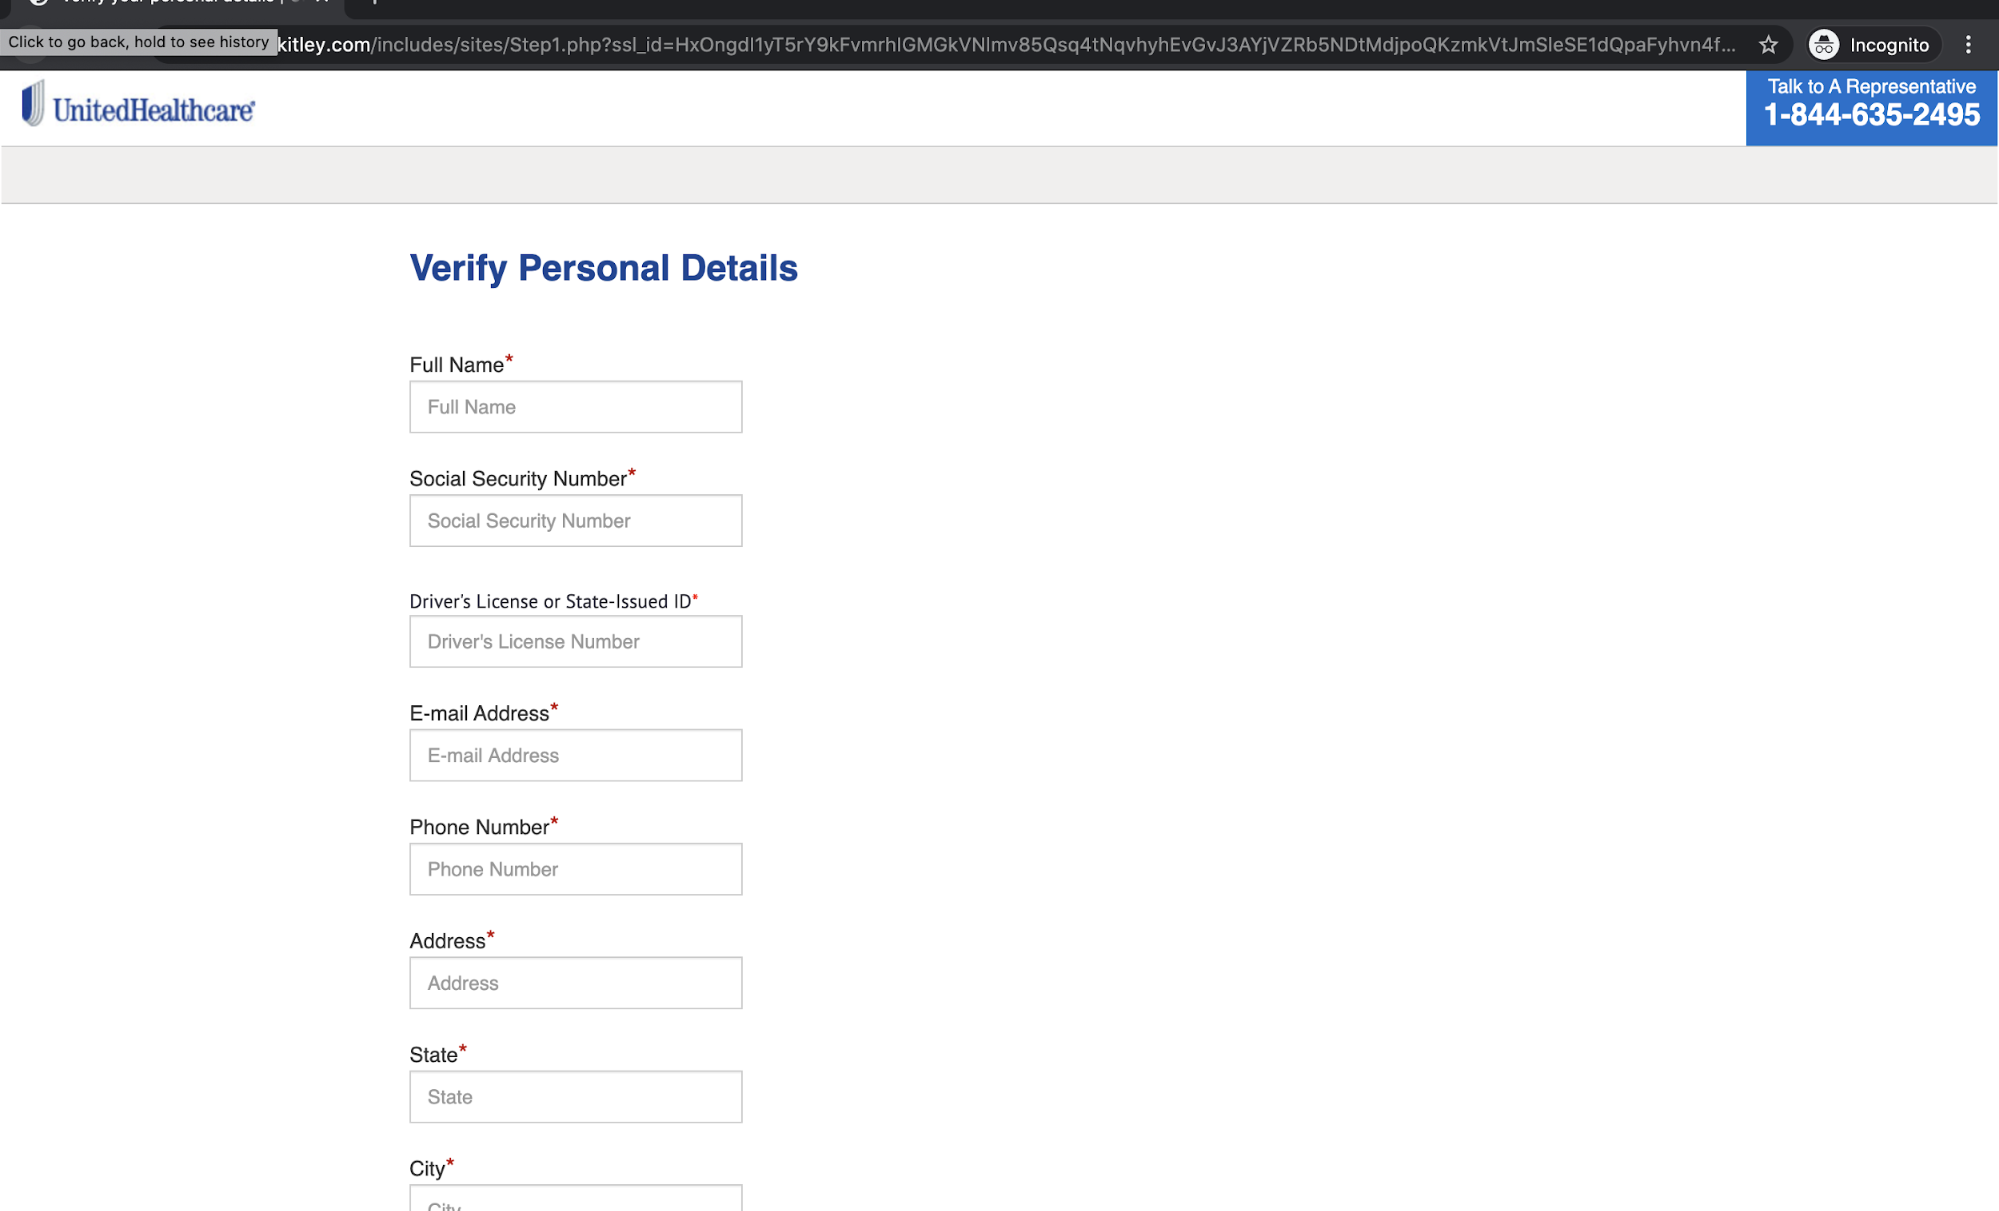Focus the address bar URL
This screenshot has height=1211, width=1999.
(x=1000, y=45)
